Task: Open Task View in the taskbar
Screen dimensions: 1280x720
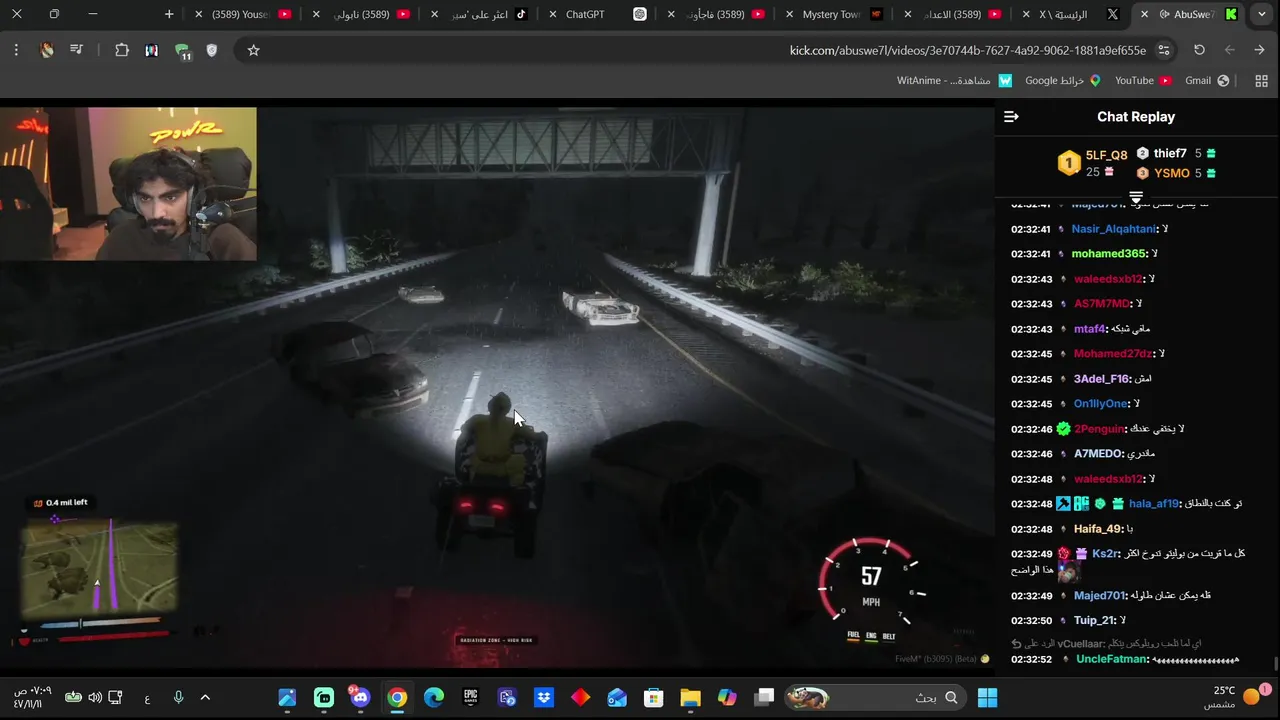Action: (x=764, y=697)
